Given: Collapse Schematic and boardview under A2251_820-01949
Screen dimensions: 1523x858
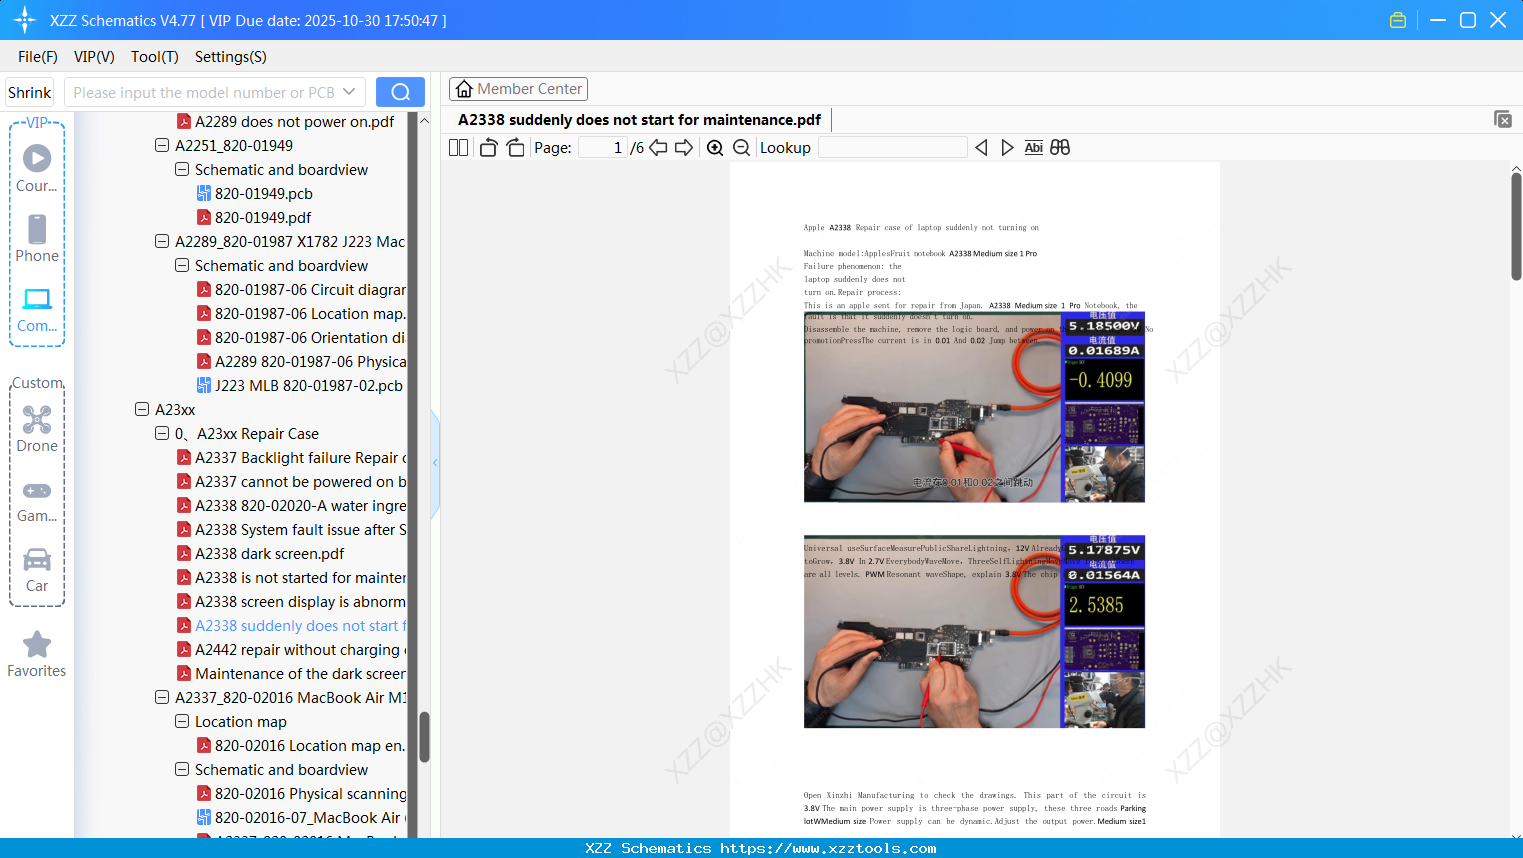Looking at the screenshot, I should coord(182,169).
